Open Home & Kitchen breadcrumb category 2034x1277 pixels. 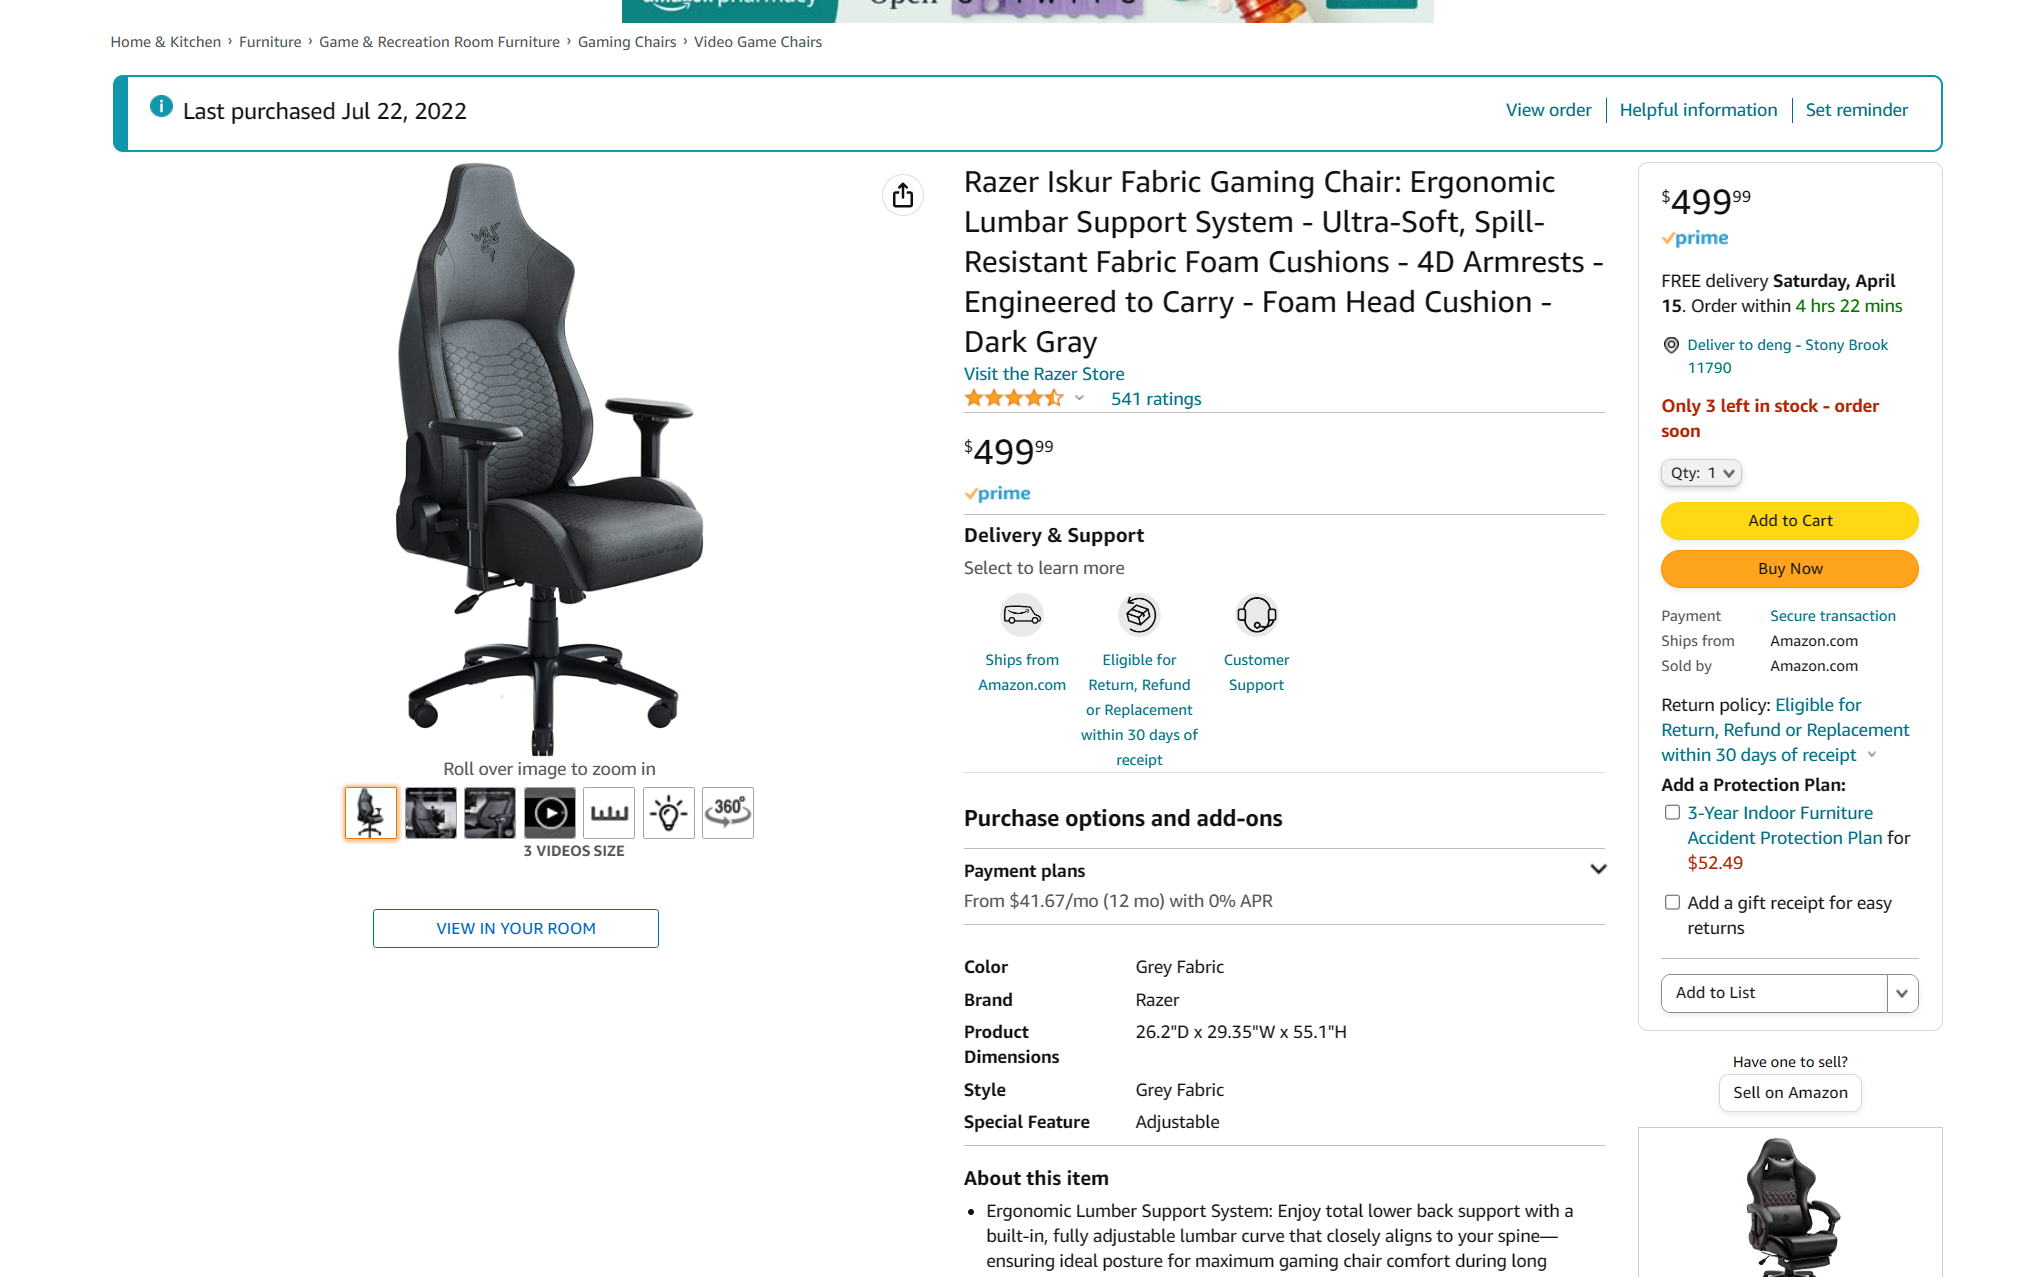click(x=166, y=42)
